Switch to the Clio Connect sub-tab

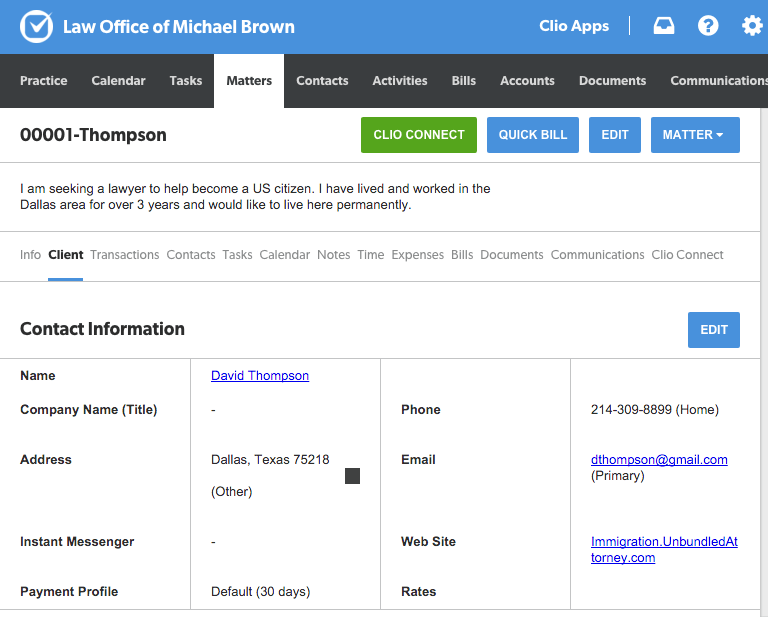687,255
